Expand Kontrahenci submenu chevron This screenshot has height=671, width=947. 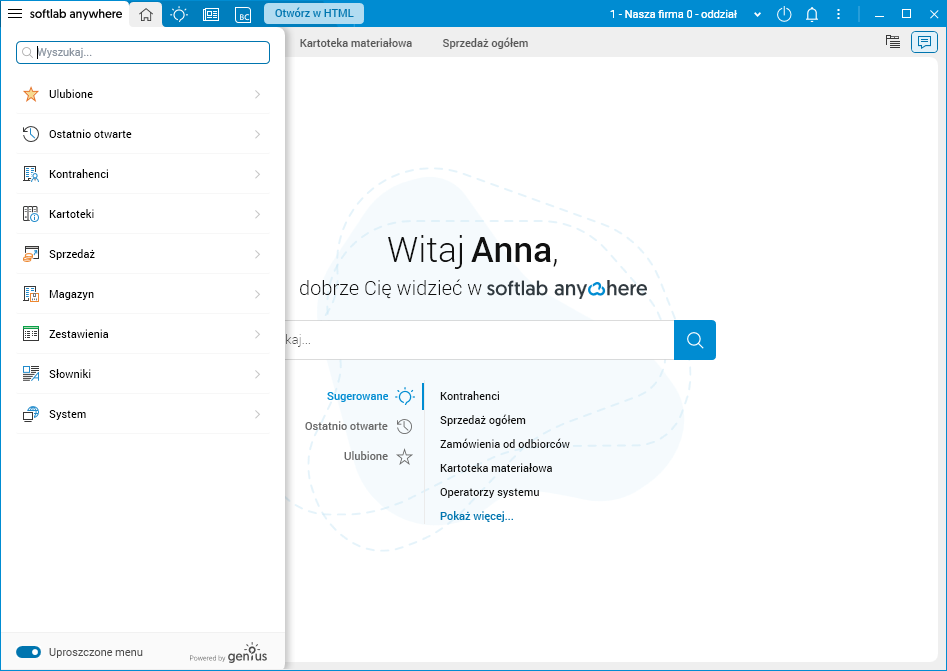[x=257, y=174]
